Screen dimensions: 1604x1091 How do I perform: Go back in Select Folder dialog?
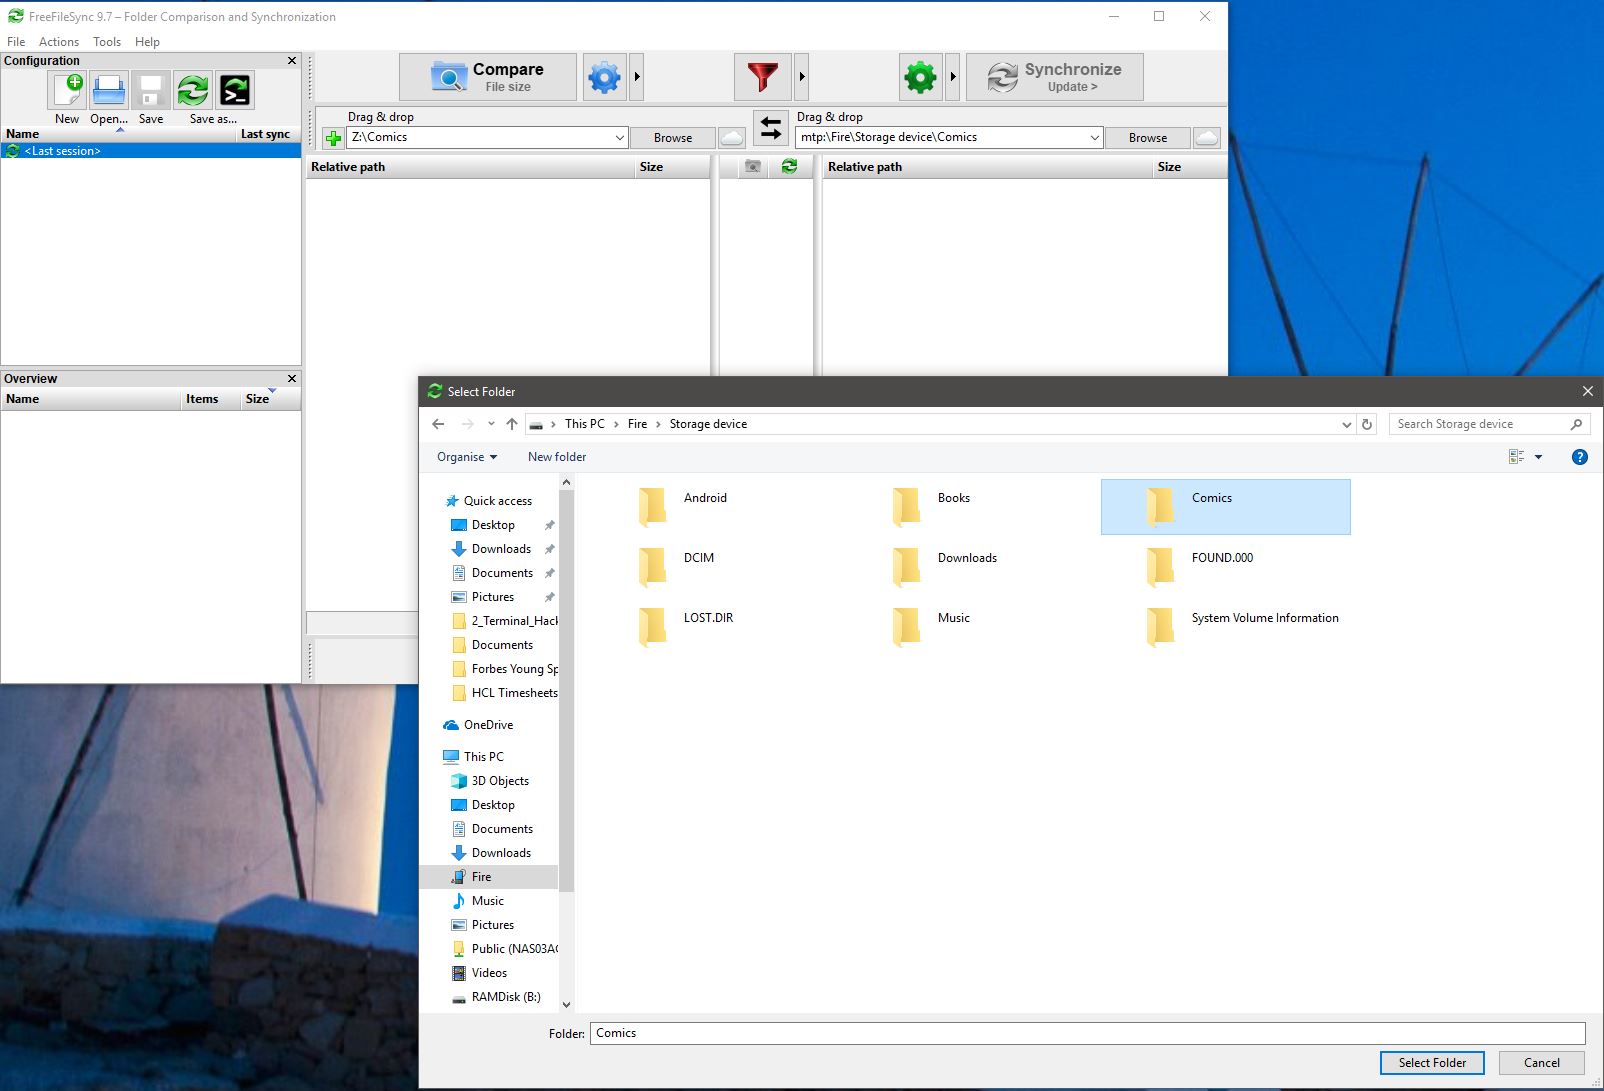(x=438, y=424)
